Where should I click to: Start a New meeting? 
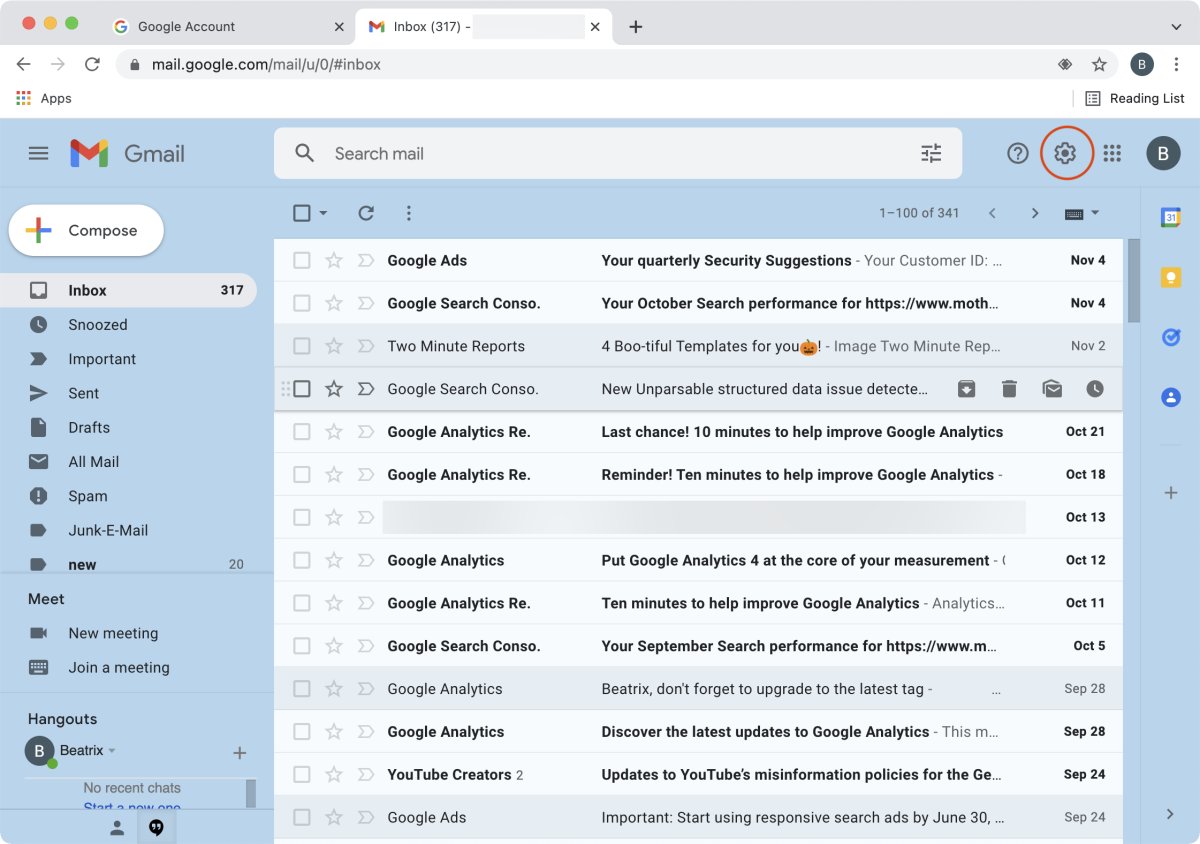tap(113, 633)
